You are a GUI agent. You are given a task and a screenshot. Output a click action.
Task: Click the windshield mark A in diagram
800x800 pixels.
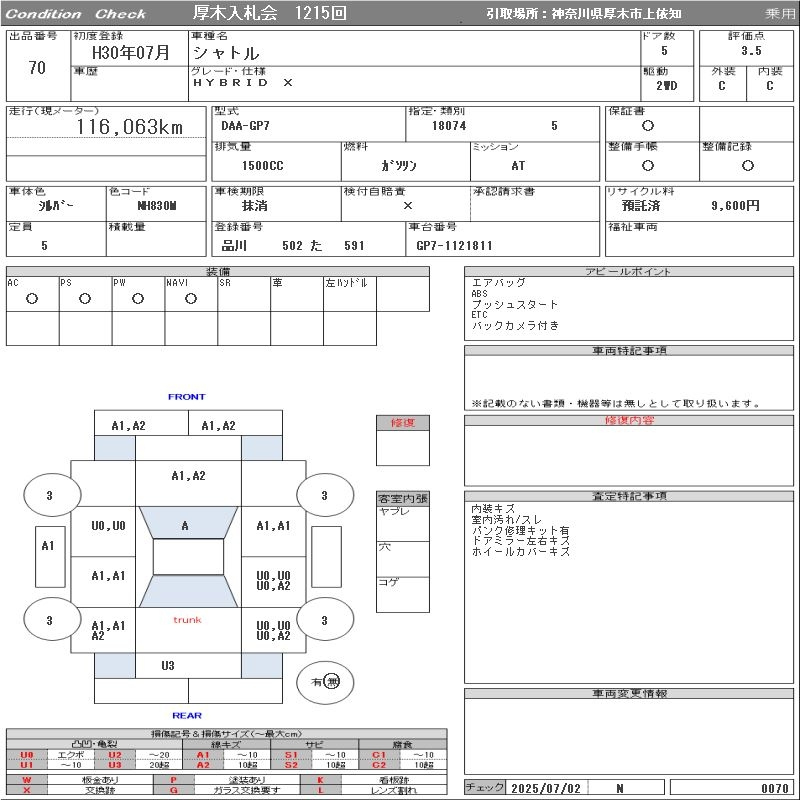pos(185,526)
